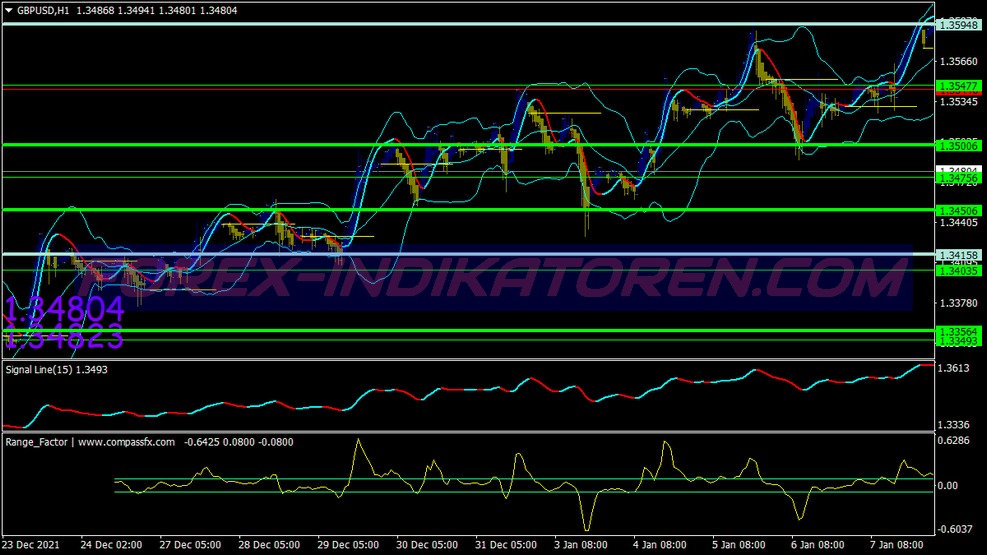Select the 1.34506 level label
The width and height of the screenshot is (987, 555).
[x=959, y=211]
